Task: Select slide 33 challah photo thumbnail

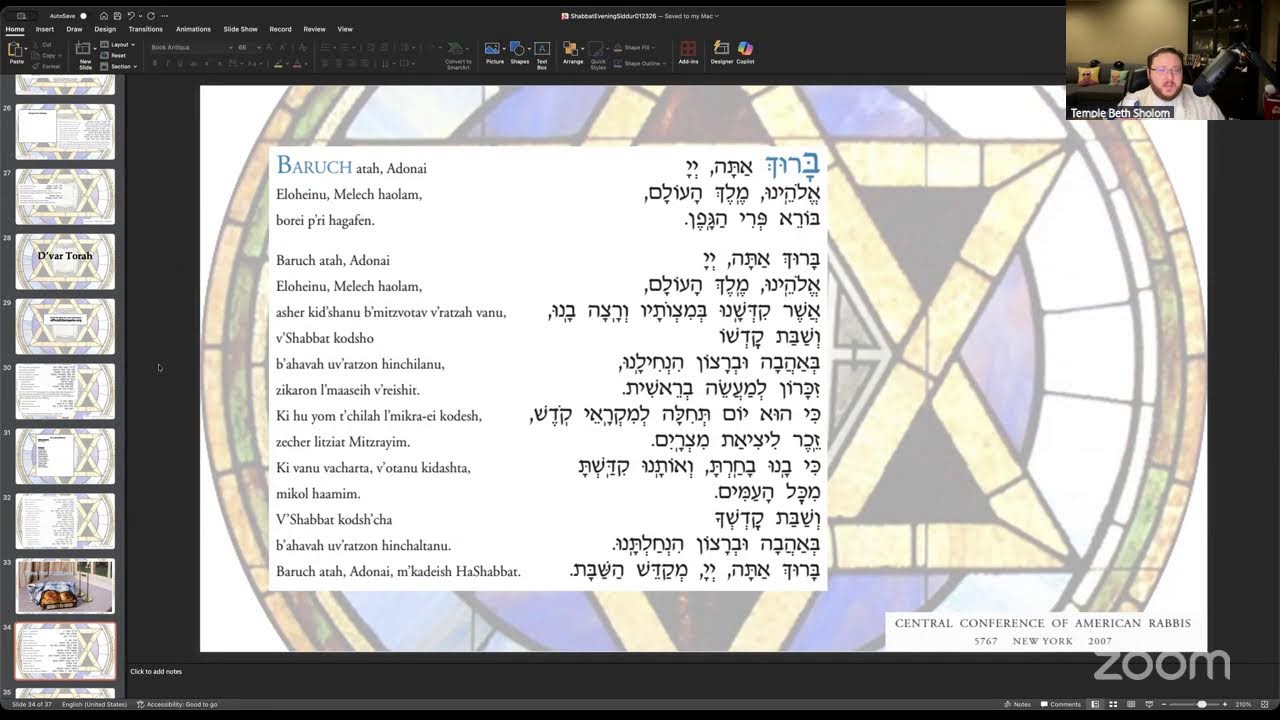Action: 65,586
